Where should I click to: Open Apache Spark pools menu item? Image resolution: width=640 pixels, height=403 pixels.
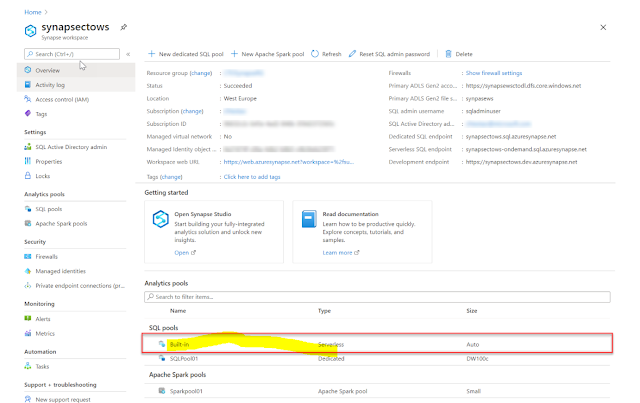(x=61, y=222)
